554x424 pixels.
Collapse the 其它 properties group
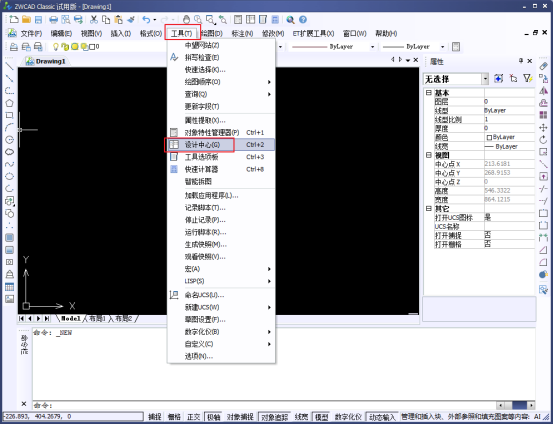(429, 208)
